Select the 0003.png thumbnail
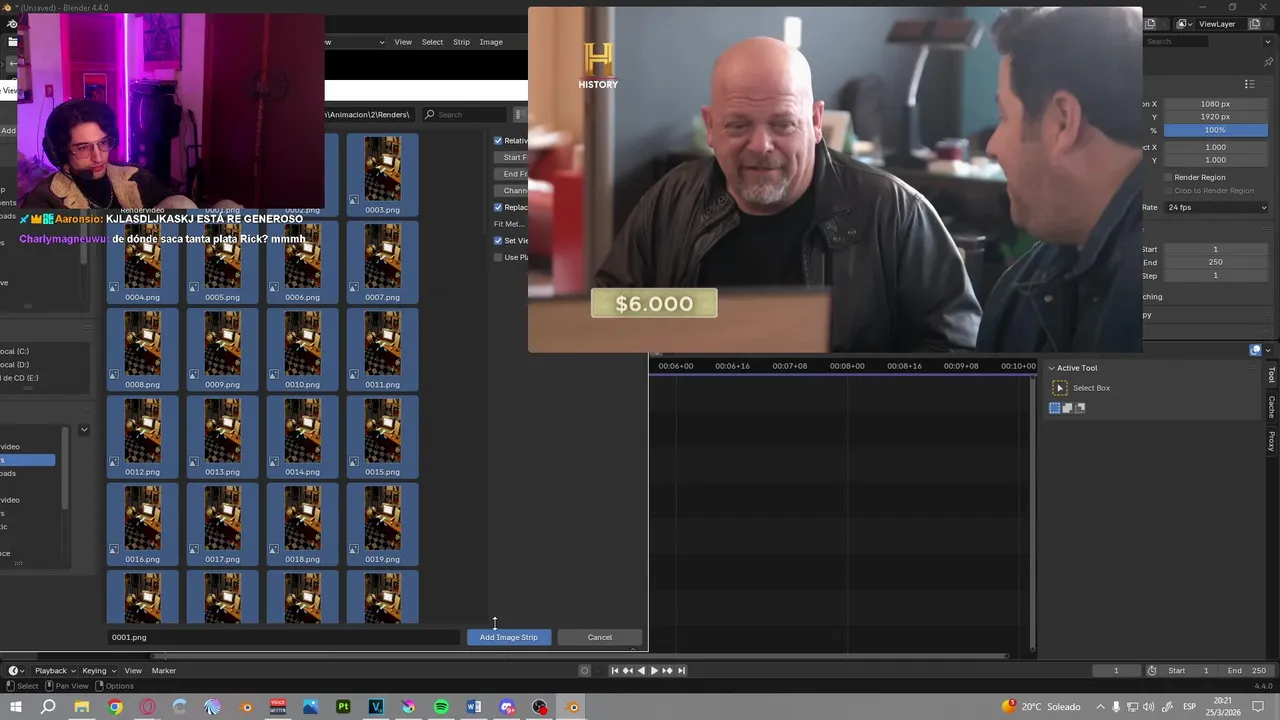The width and height of the screenshot is (1280, 720). tap(382, 175)
